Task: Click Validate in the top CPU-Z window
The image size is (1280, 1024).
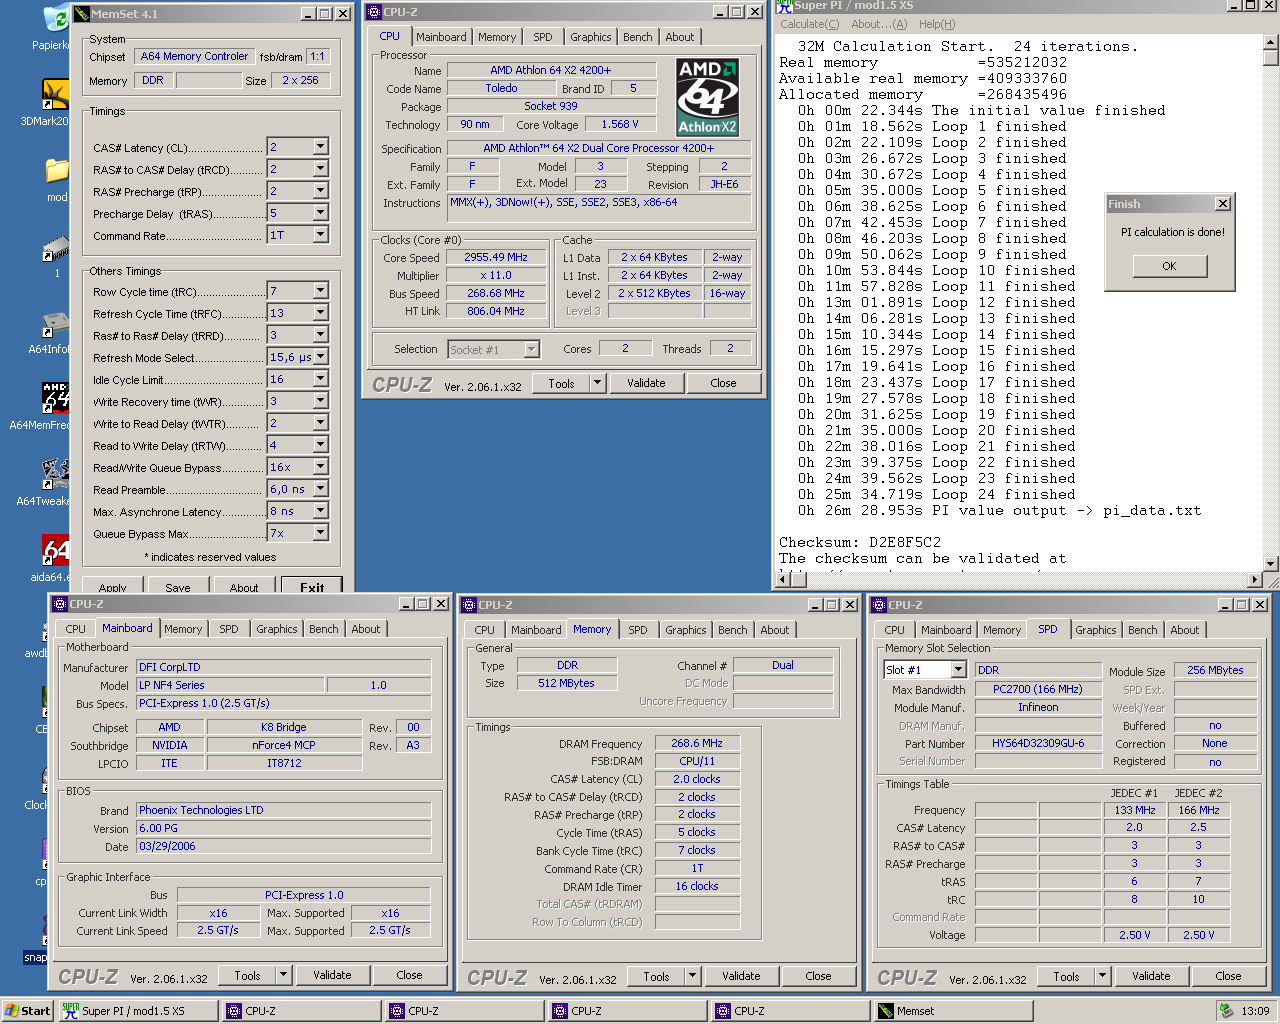Action: [646, 383]
